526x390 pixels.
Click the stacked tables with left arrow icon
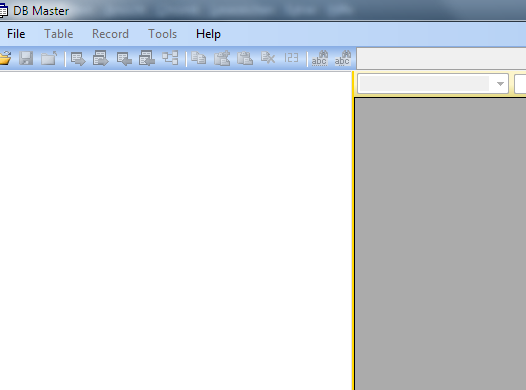point(147,58)
